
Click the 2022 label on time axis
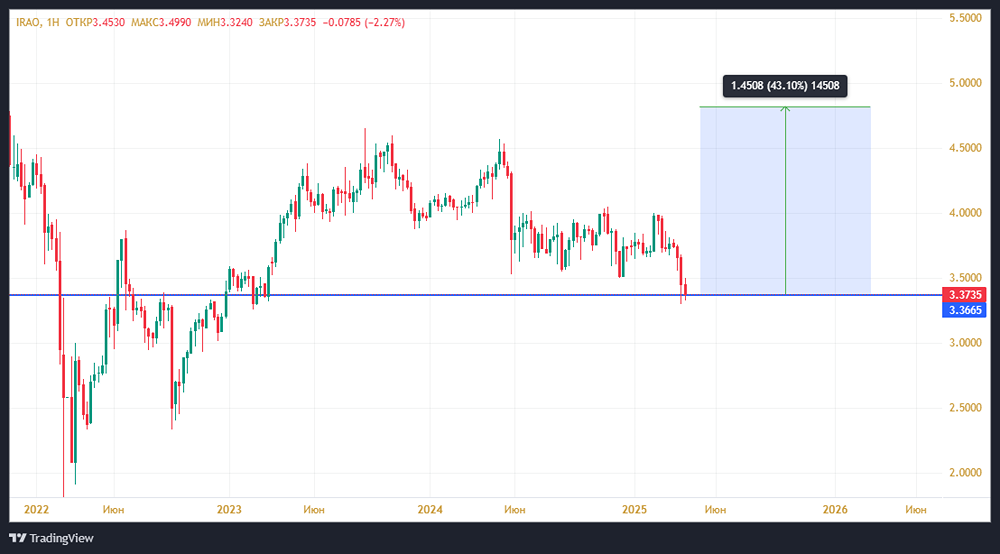(x=36, y=510)
